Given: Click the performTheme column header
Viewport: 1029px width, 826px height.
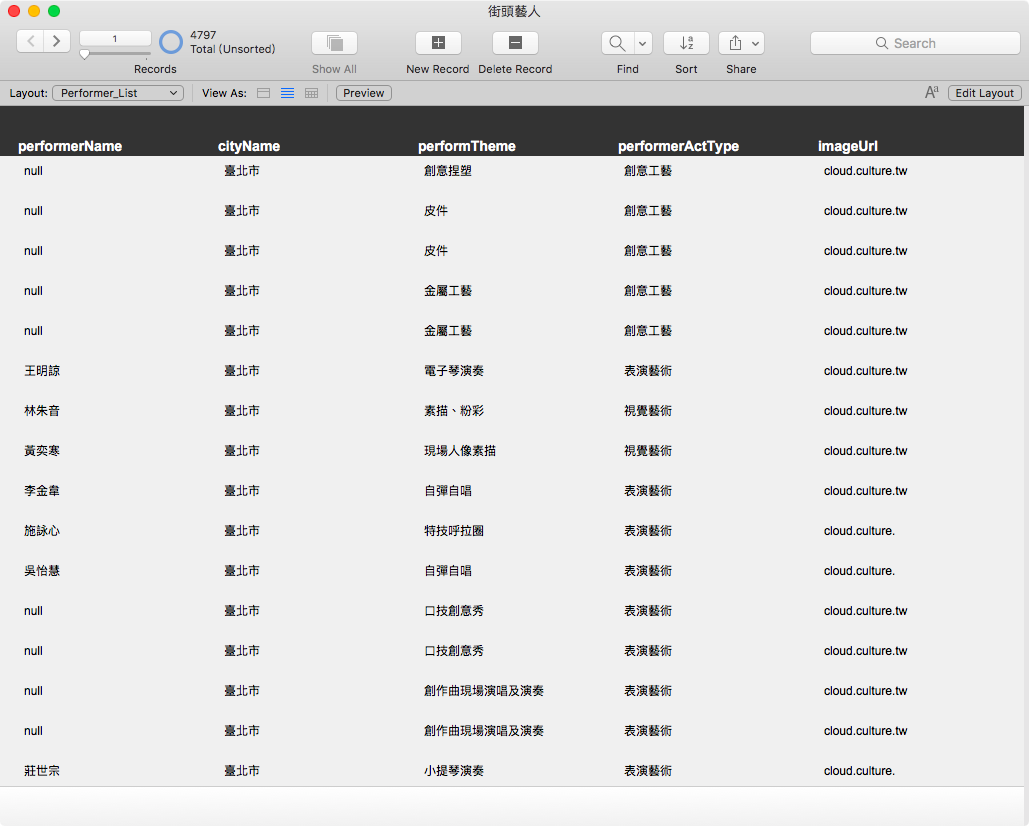Looking at the screenshot, I should pyautogui.click(x=467, y=146).
